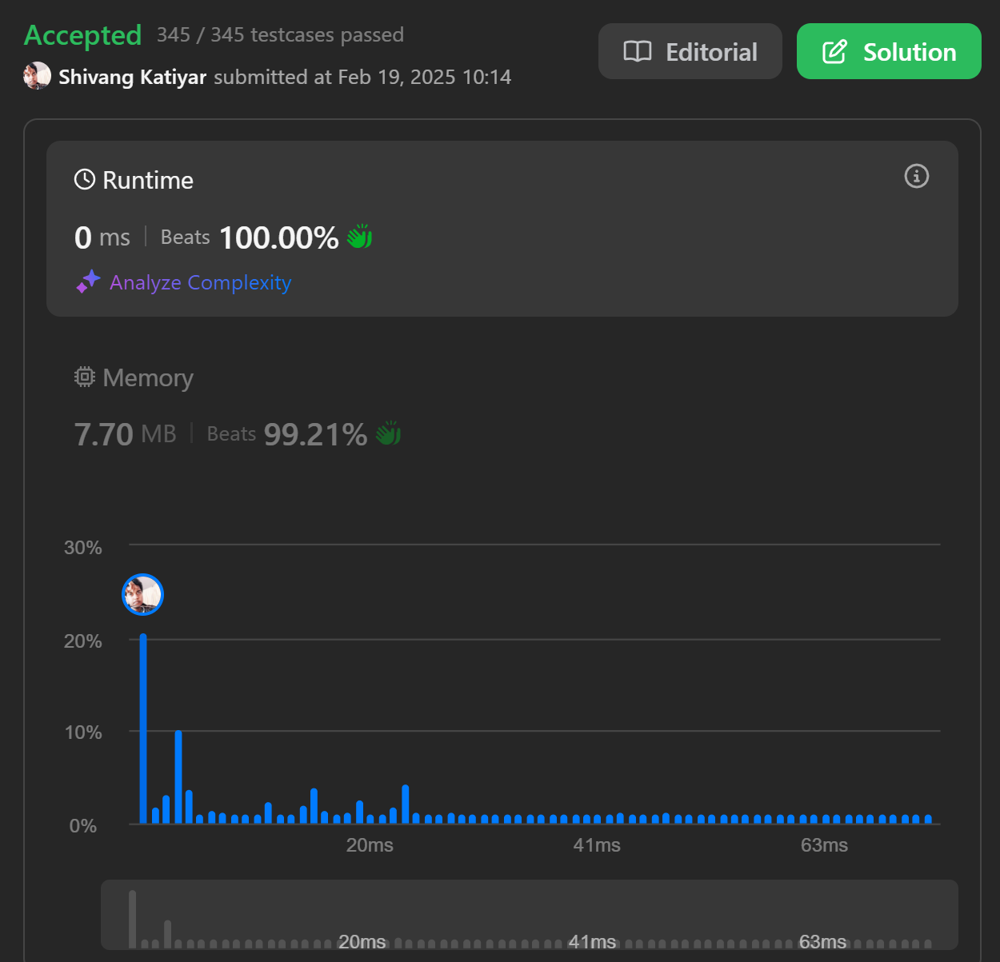Click the avatar marker above the runtime chart
The width and height of the screenshot is (1000, 962).
click(142, 594)
